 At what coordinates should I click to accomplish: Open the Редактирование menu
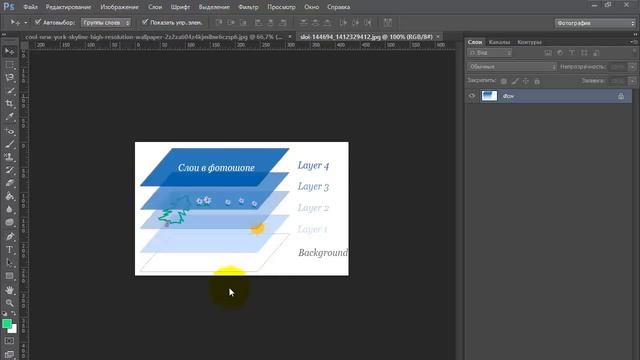[68, 7]
